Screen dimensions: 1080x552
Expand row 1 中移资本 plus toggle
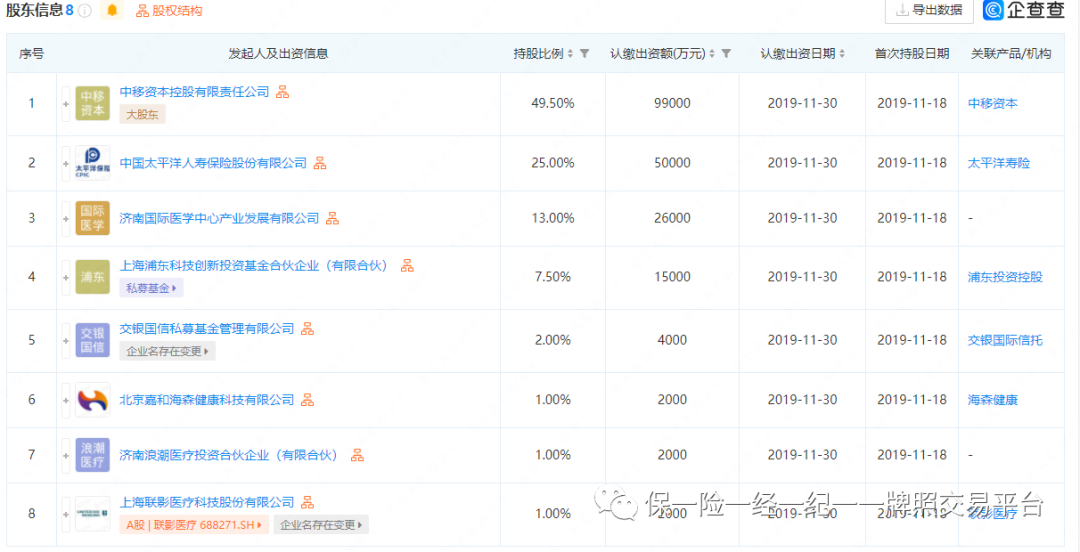pos(66,104)
